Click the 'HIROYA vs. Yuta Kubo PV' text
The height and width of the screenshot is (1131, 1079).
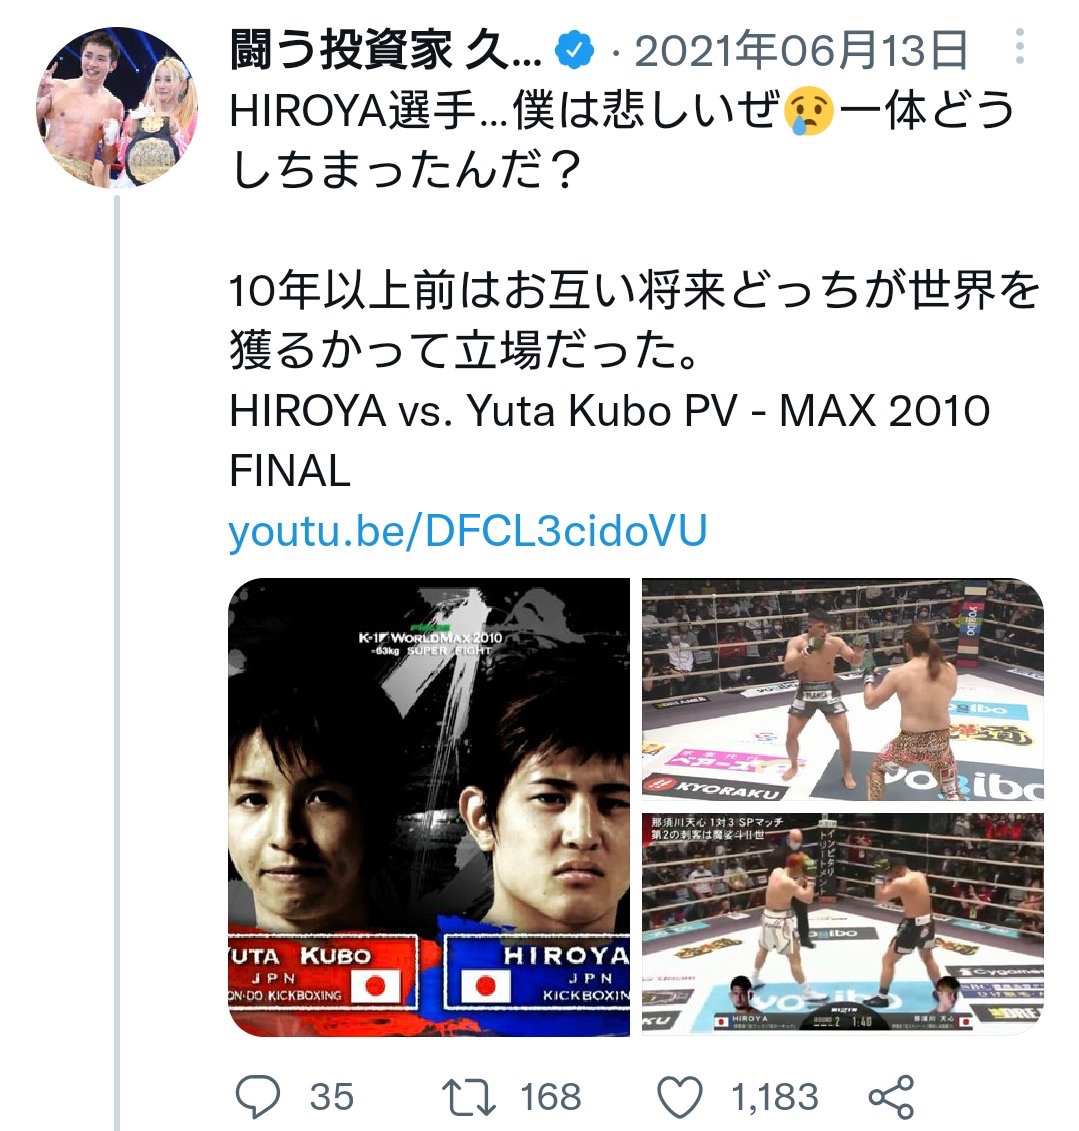[483, 411]
